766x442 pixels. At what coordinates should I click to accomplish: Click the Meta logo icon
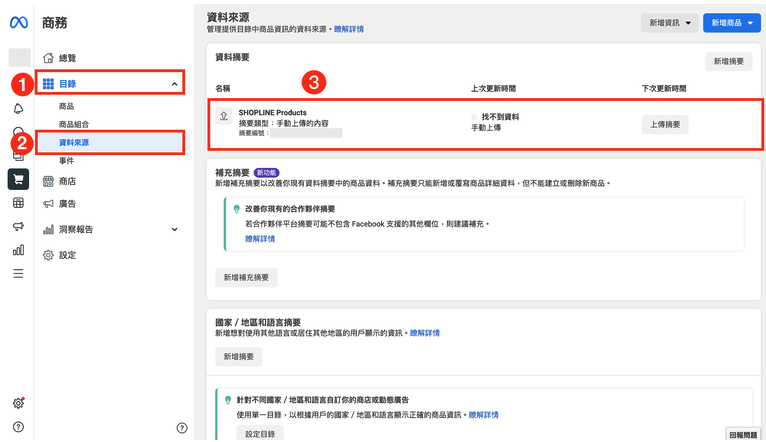[x=19, y=22]
